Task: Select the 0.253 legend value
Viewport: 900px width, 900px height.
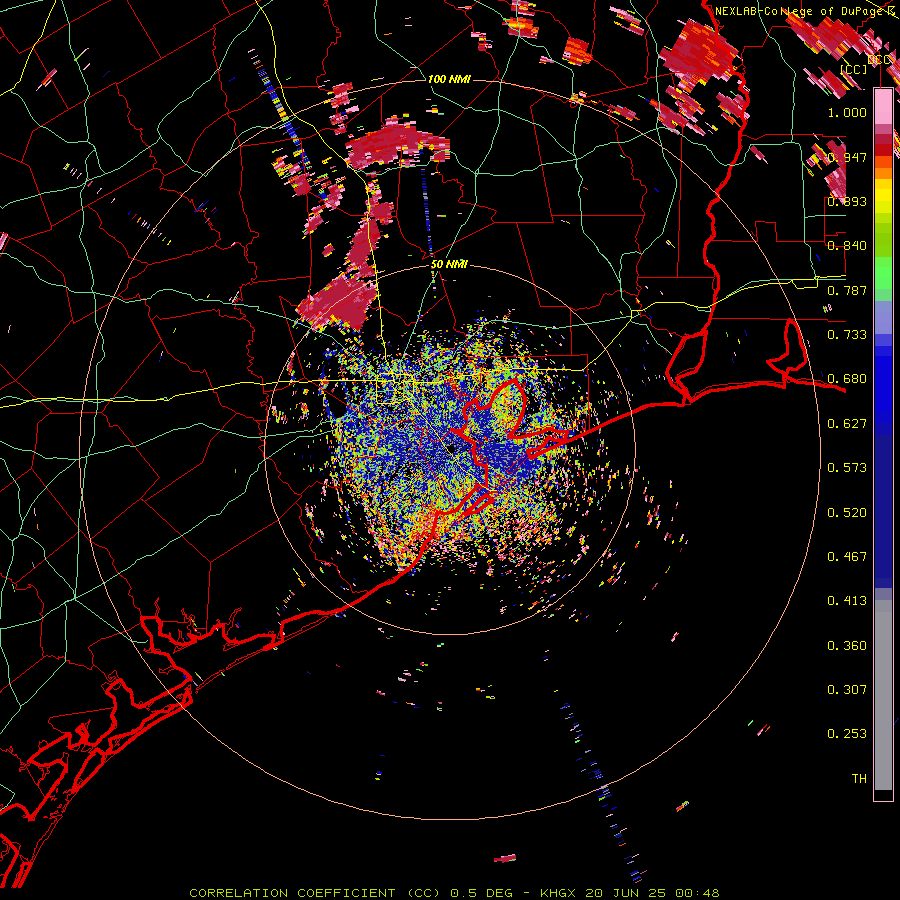Action: click(847, 734)
